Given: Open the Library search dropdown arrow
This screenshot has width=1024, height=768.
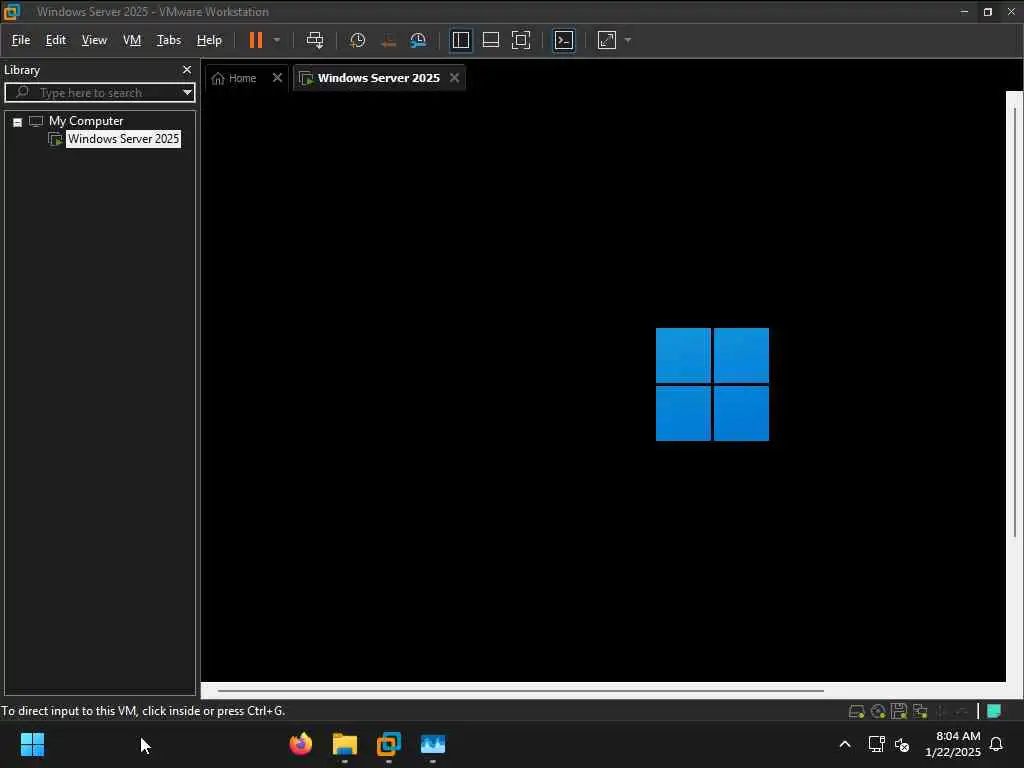Looking at the screenshot, I should (187, 93).
